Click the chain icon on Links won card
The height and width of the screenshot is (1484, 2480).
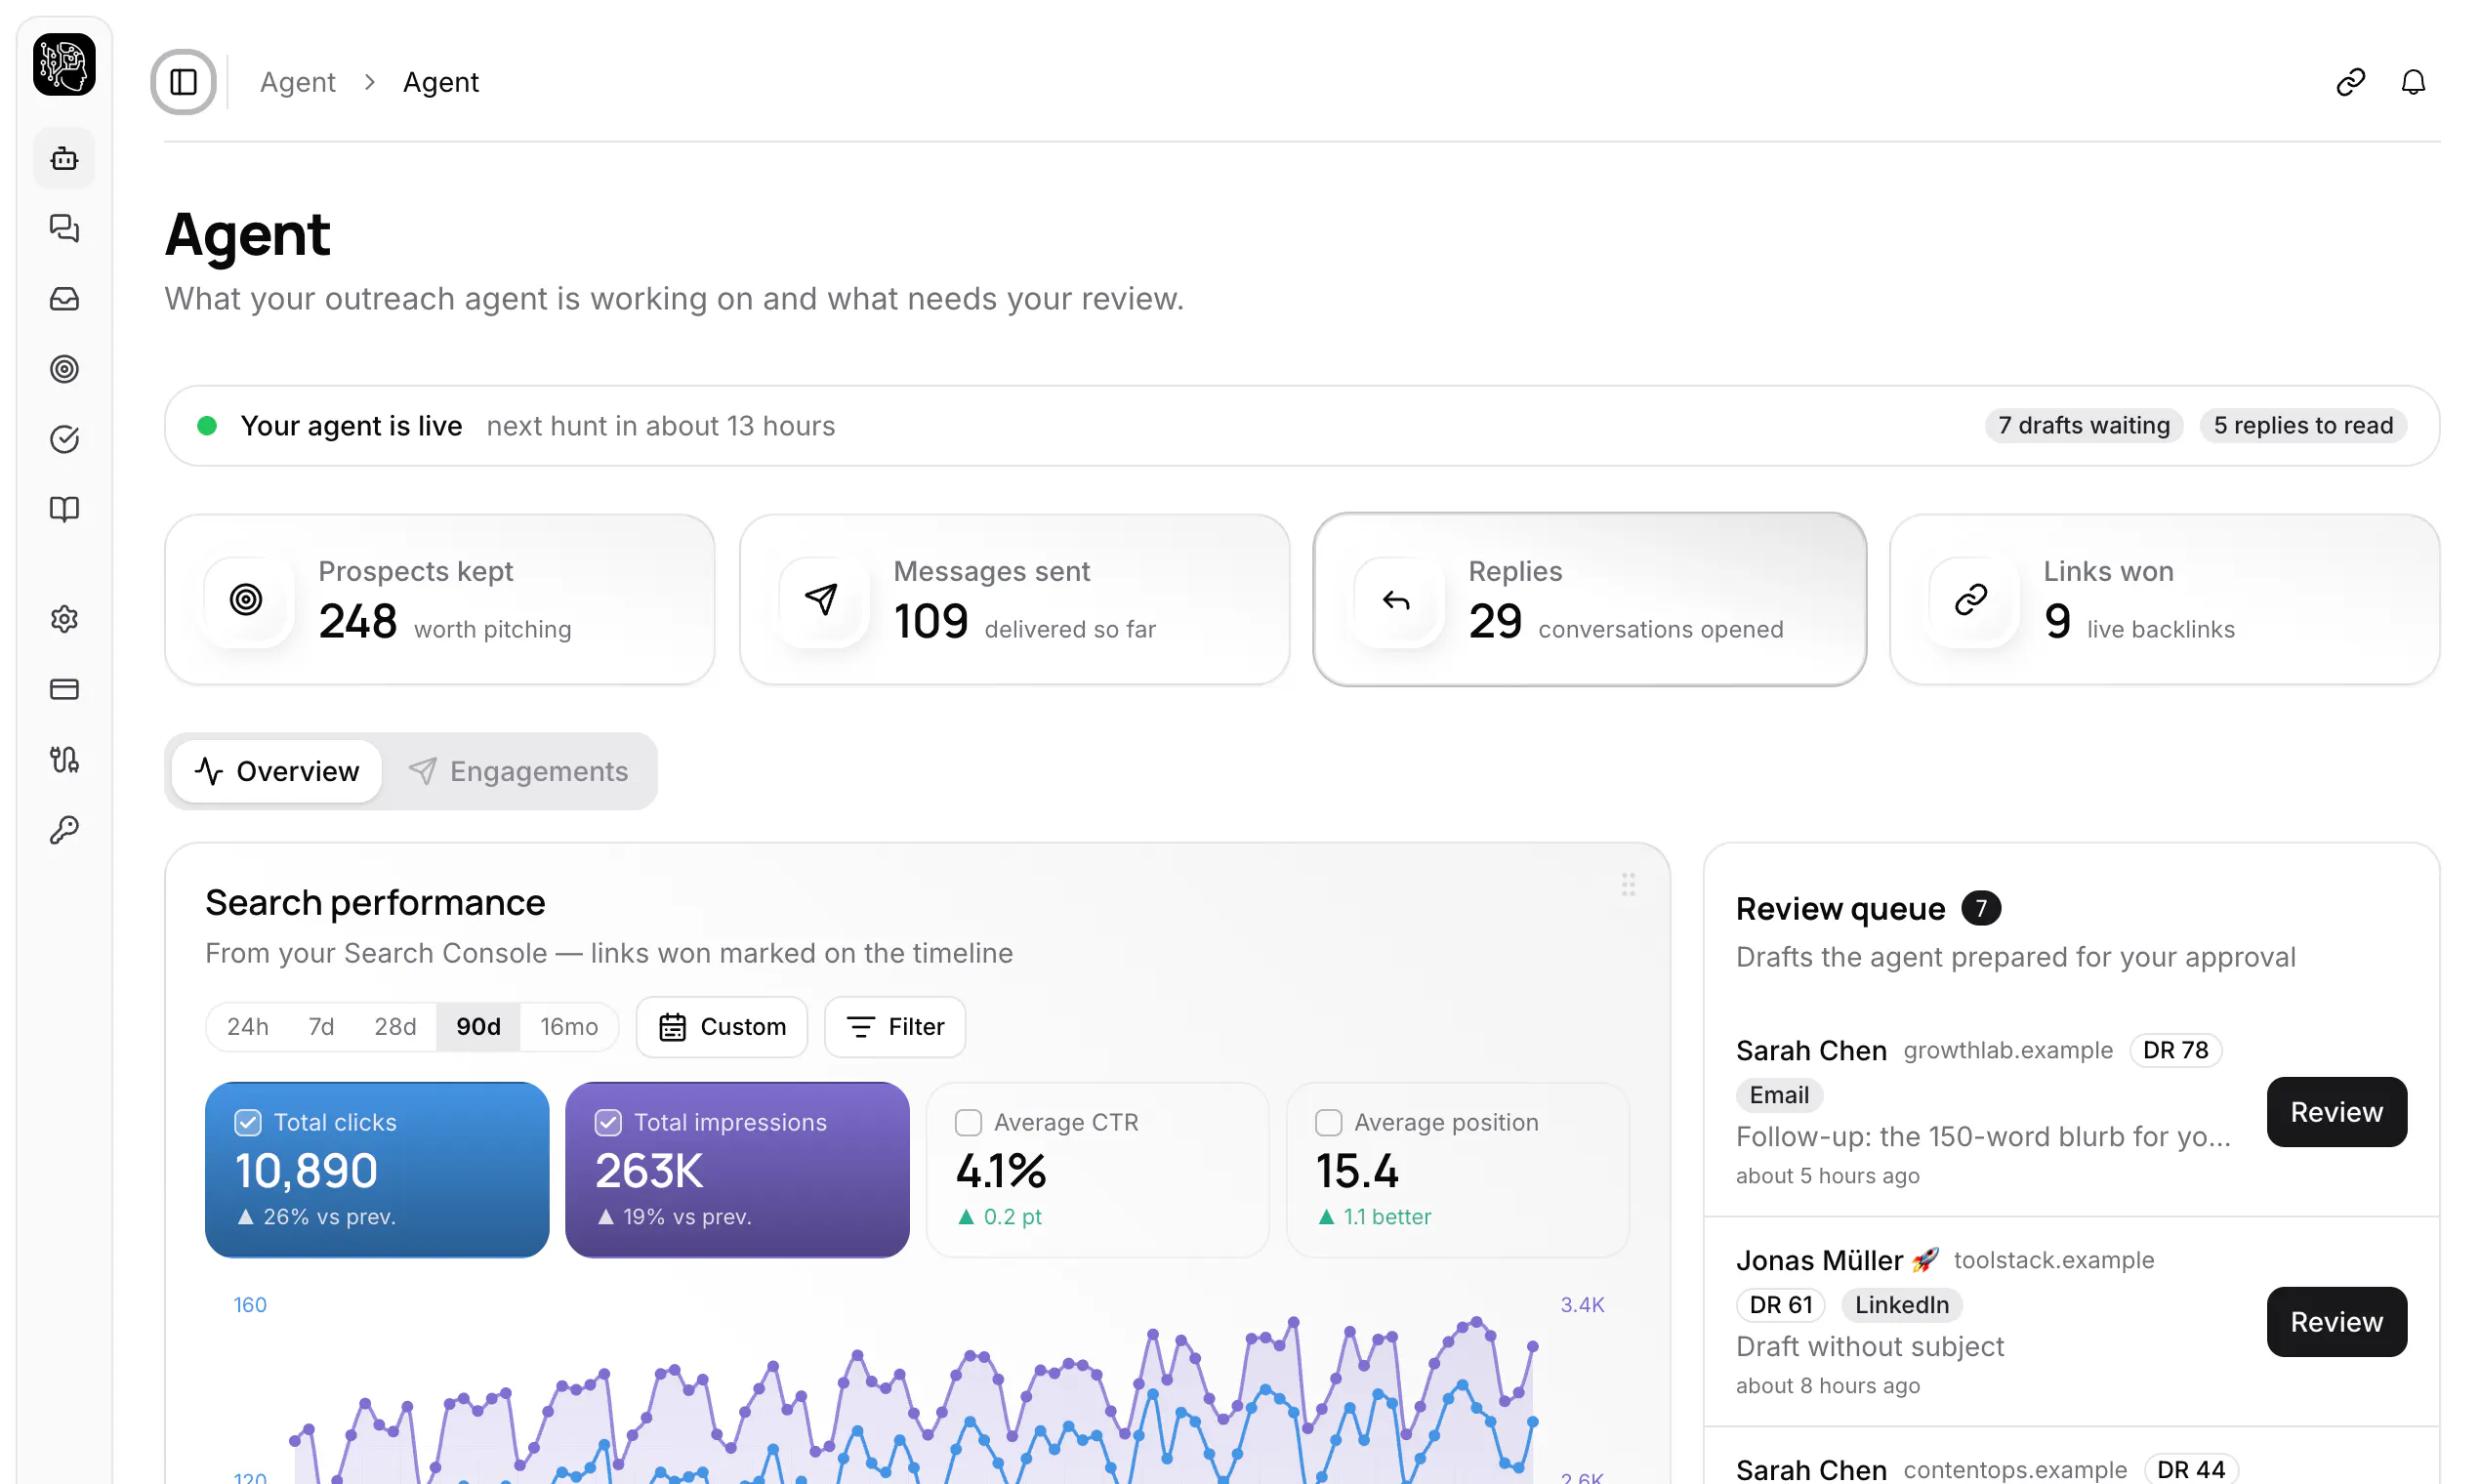click(x=1971, y=599)
